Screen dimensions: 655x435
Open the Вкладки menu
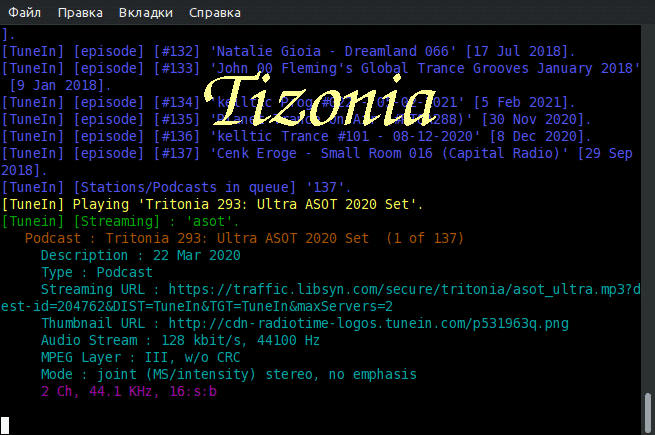tap(145, 13)
